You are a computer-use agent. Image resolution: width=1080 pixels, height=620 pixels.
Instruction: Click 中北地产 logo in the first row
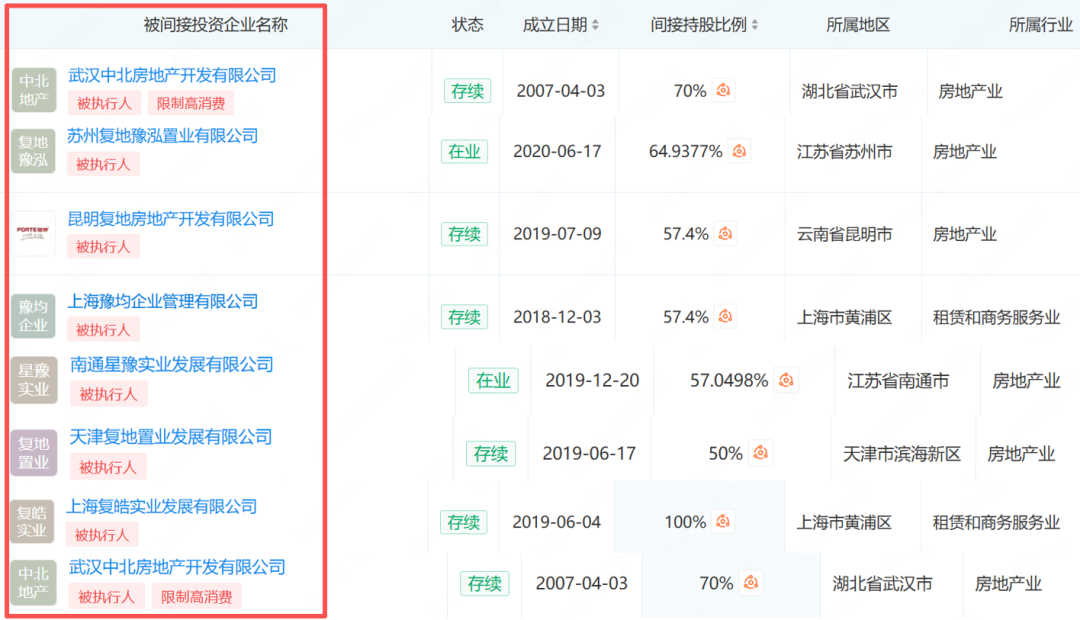click(x=34, y=90)
